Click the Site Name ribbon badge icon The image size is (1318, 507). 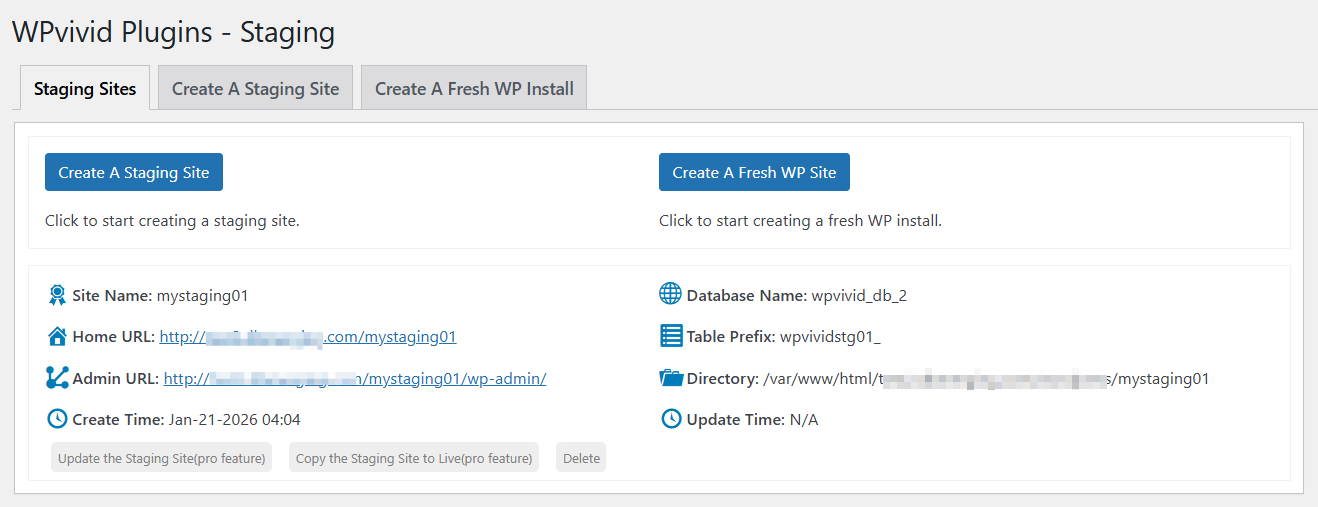pos(57,295)
